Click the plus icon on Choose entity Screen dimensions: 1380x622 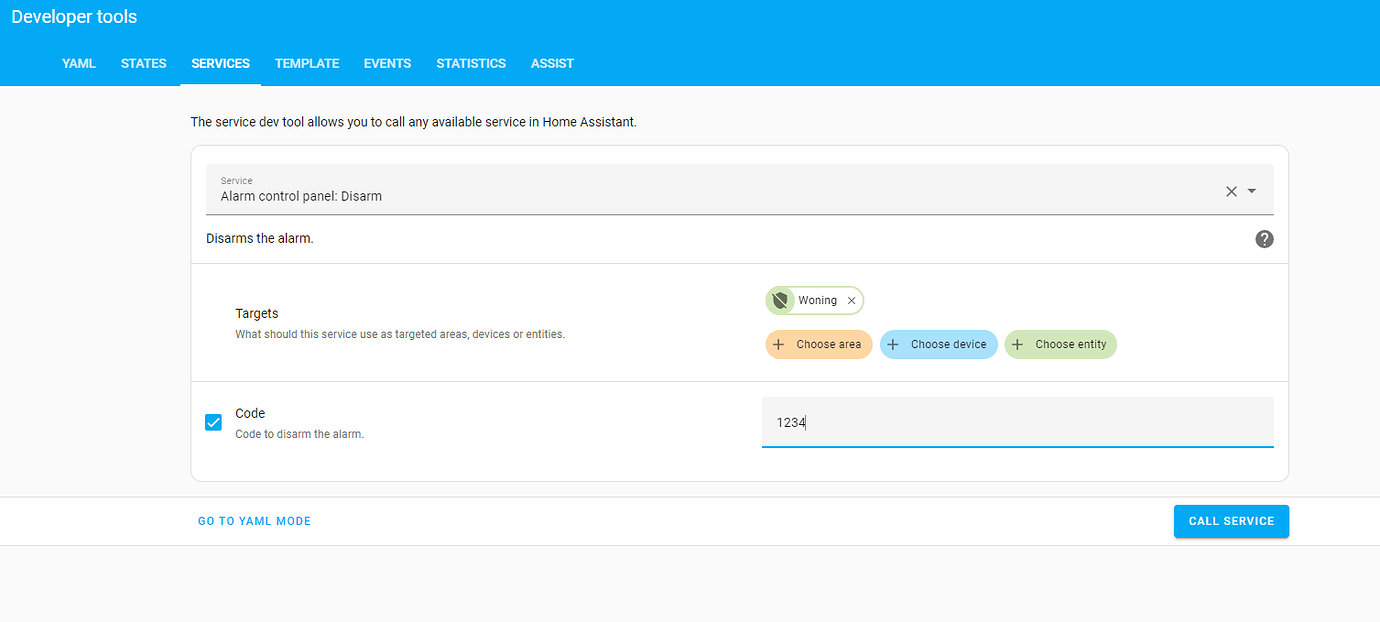click(x=1018, y=345)
